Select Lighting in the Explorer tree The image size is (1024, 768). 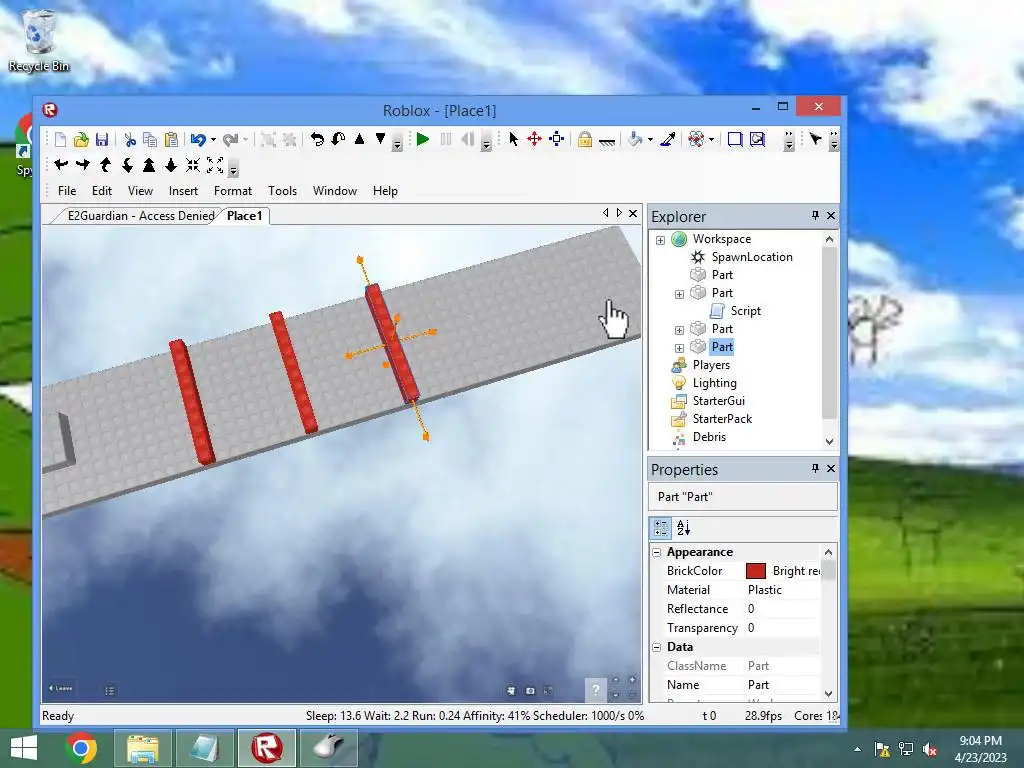[x=714, y=383]
